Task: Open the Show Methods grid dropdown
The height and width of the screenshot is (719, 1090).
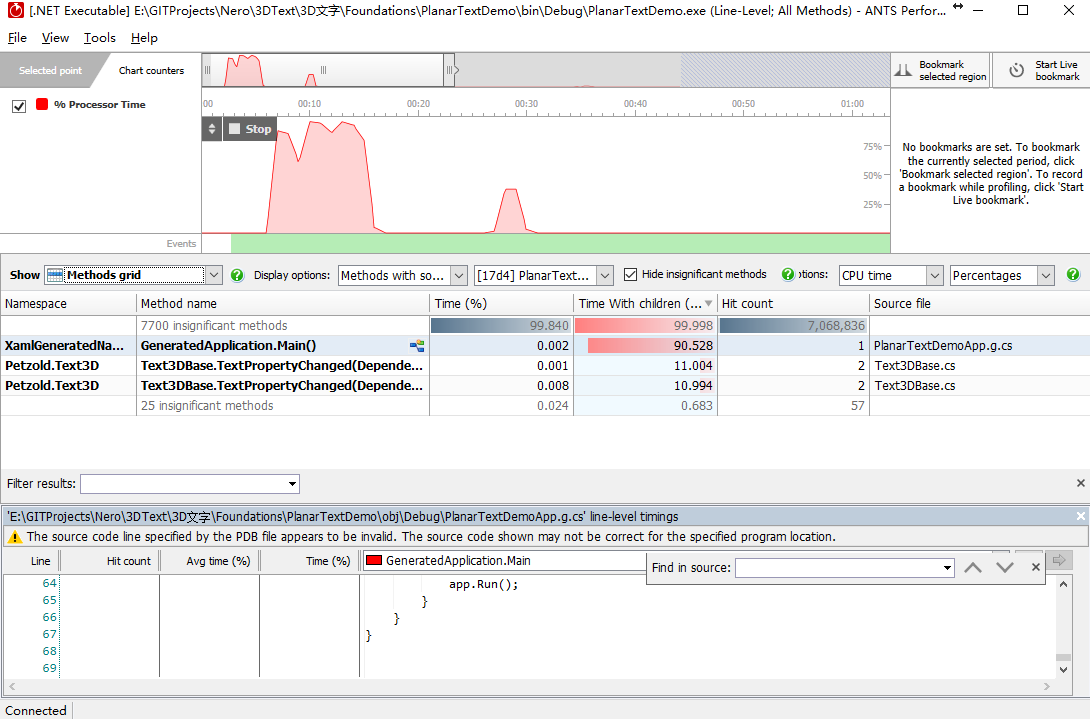Action: pos(214,275)
